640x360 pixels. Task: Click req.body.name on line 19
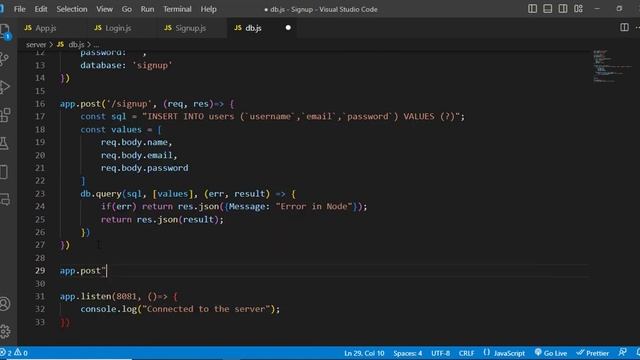pyautogui.click(x=134, y=142)
